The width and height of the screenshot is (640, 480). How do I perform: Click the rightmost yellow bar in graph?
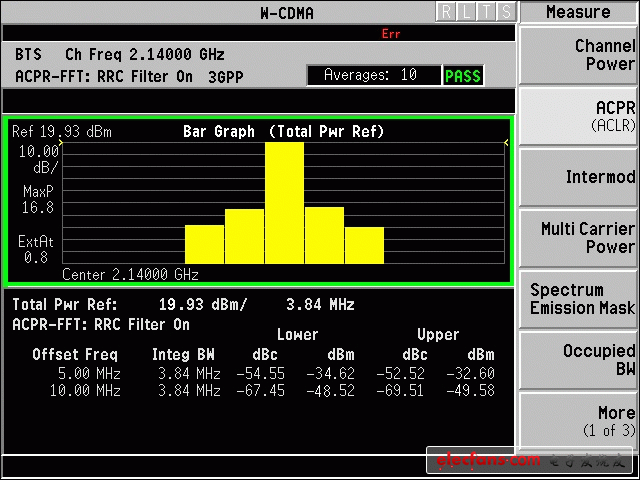(364, 245)
